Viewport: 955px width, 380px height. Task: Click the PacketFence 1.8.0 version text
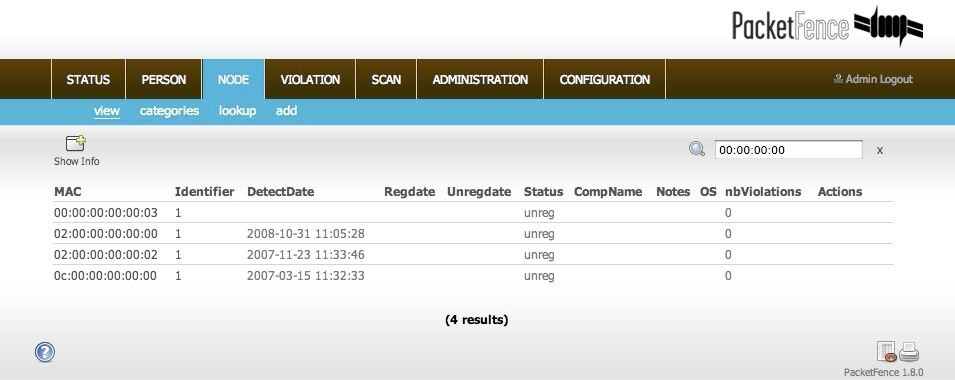click(884, 372)
